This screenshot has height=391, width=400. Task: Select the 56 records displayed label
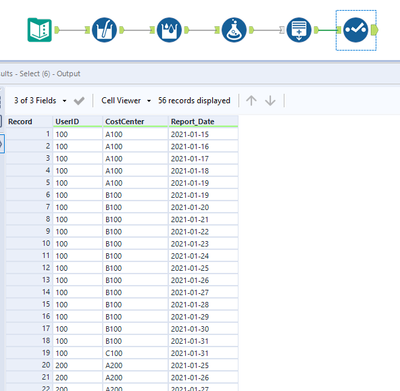pos(194,100)
